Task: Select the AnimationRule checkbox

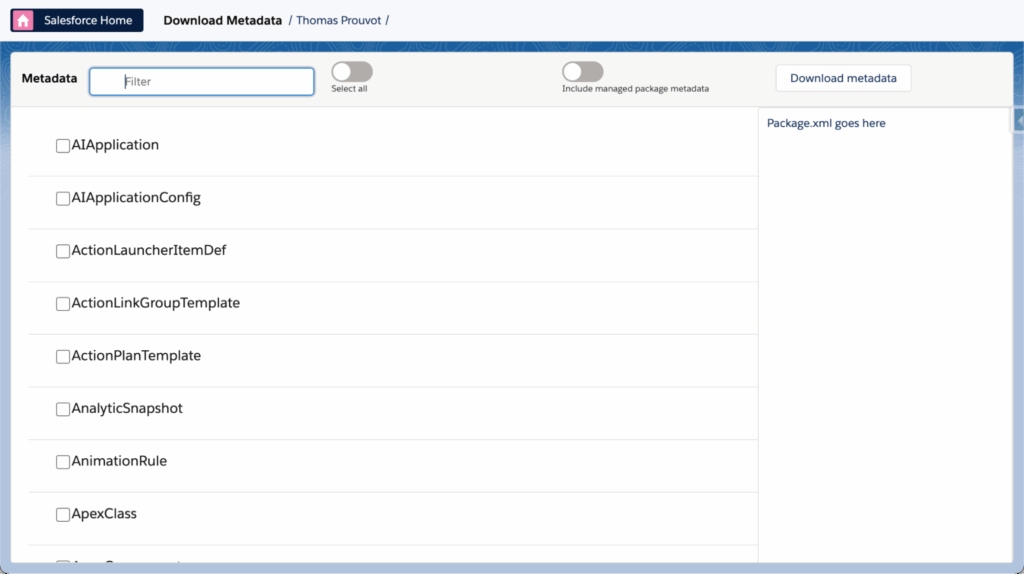Action: pyautogui.click(x=63, y=462)
